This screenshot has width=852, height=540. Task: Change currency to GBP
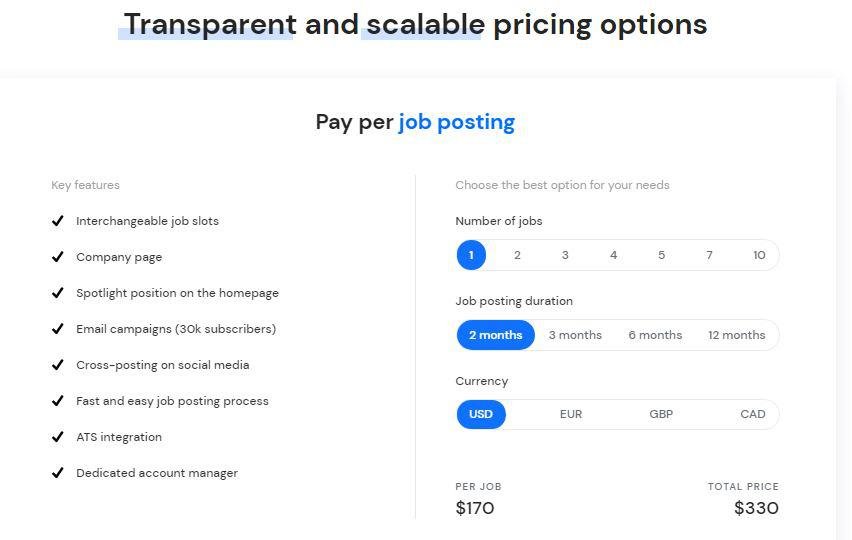[x=661, y=414]
